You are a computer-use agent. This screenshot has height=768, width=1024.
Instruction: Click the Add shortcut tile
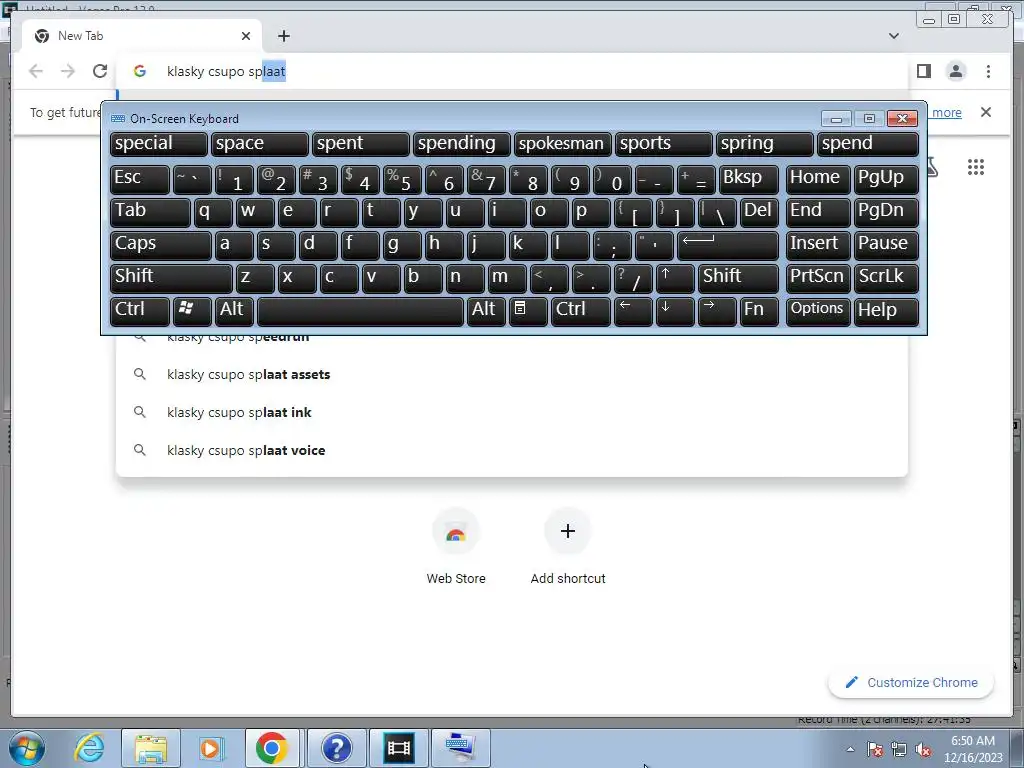[568, 547]
